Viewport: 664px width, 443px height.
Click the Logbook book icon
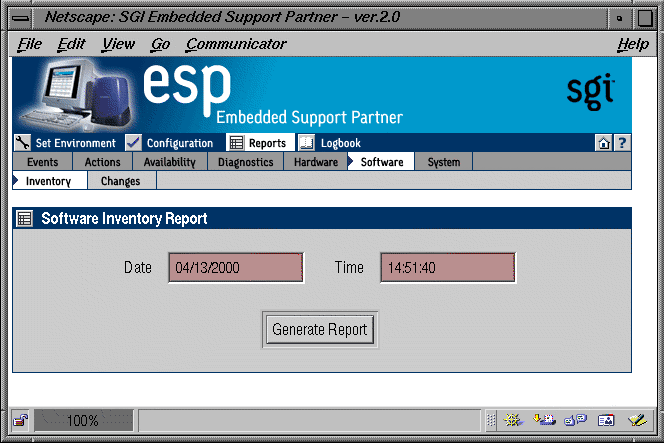click(306, 143)
